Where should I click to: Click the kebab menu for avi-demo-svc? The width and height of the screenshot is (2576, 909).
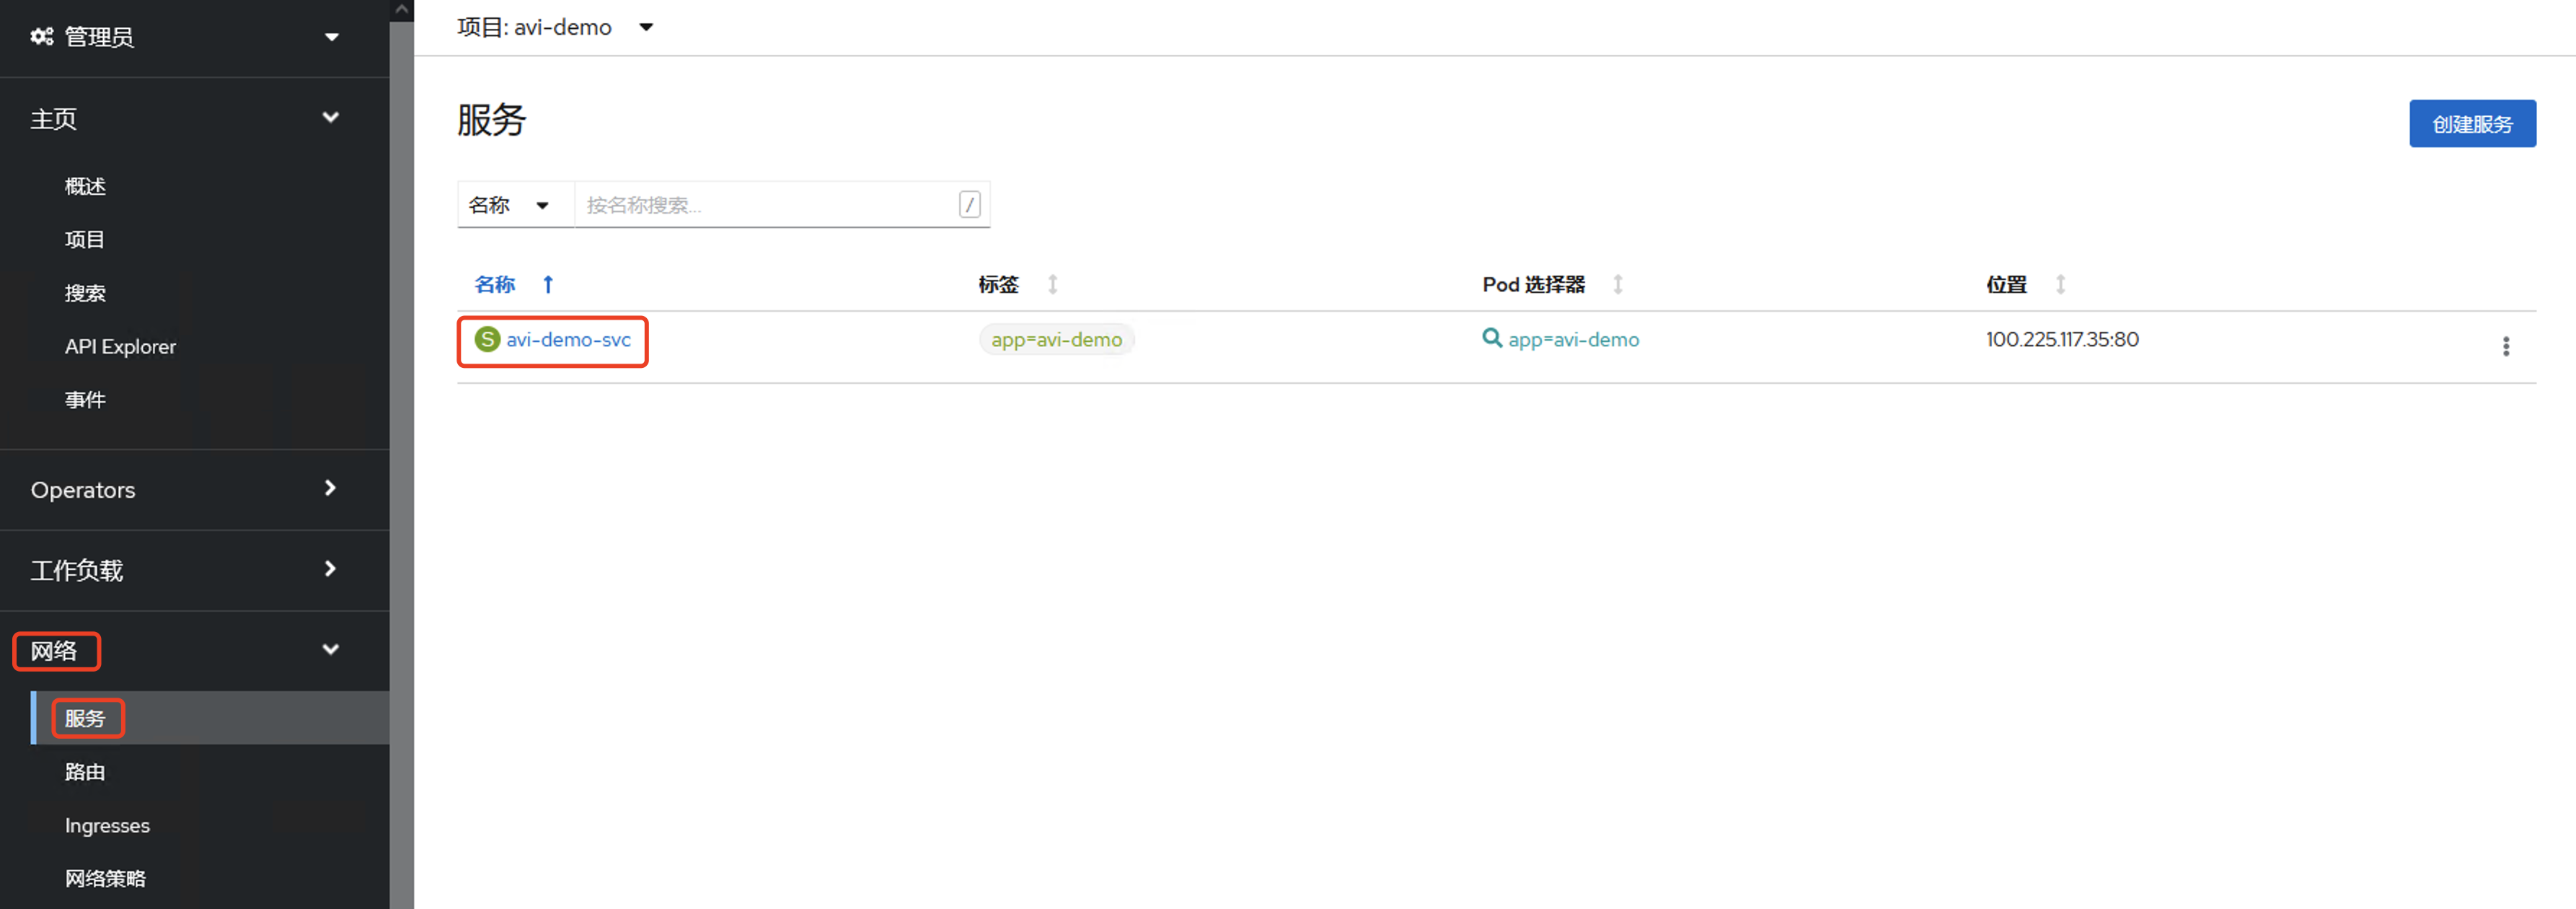pos(2505,346)
